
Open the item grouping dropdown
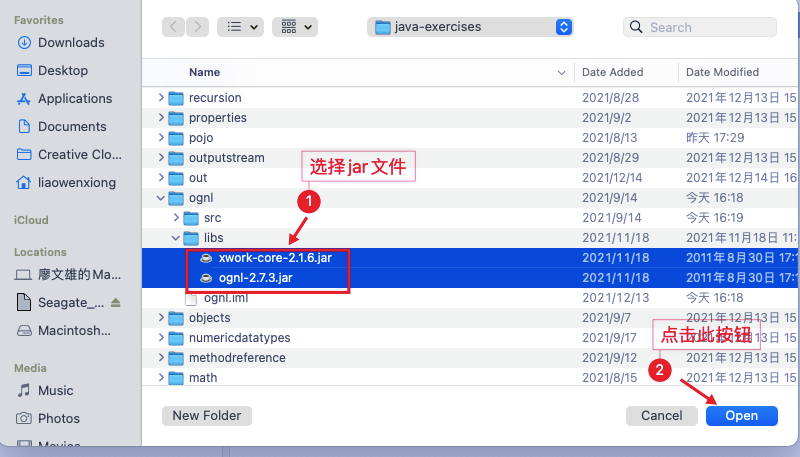coord(295,27)
